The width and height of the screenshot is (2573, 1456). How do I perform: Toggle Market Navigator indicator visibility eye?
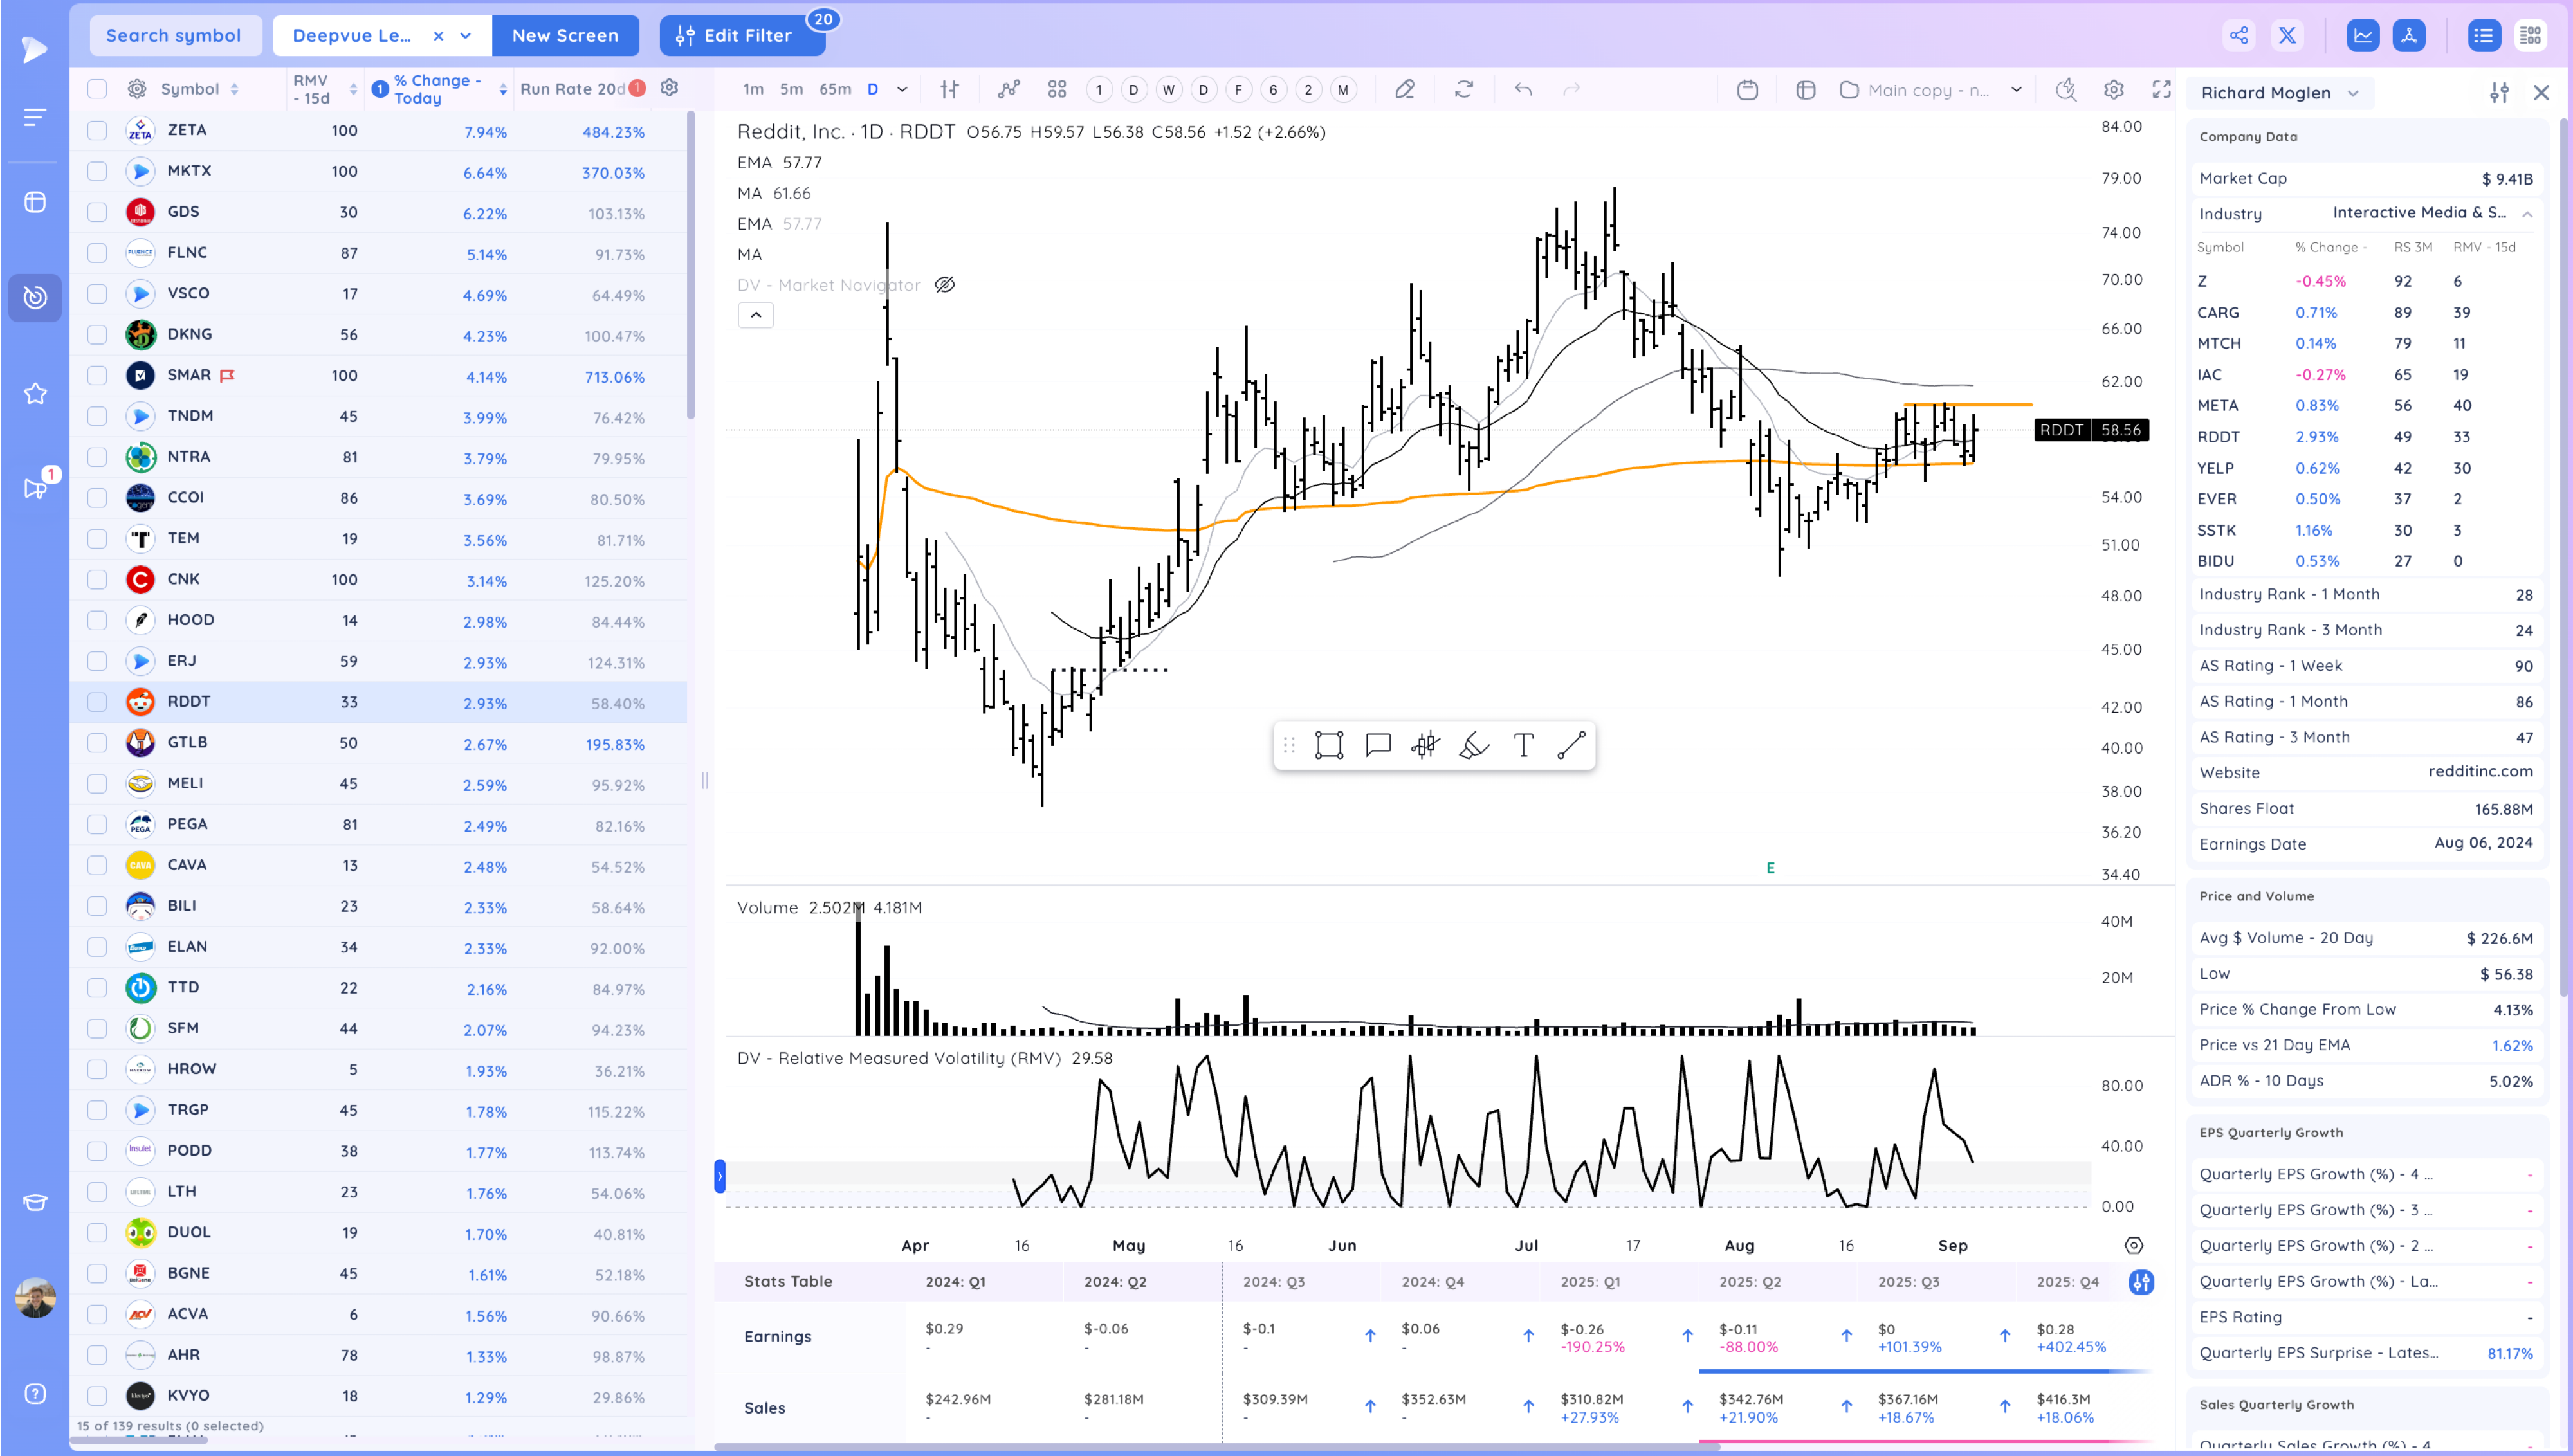pyautogui.click(x=944, y=285)
